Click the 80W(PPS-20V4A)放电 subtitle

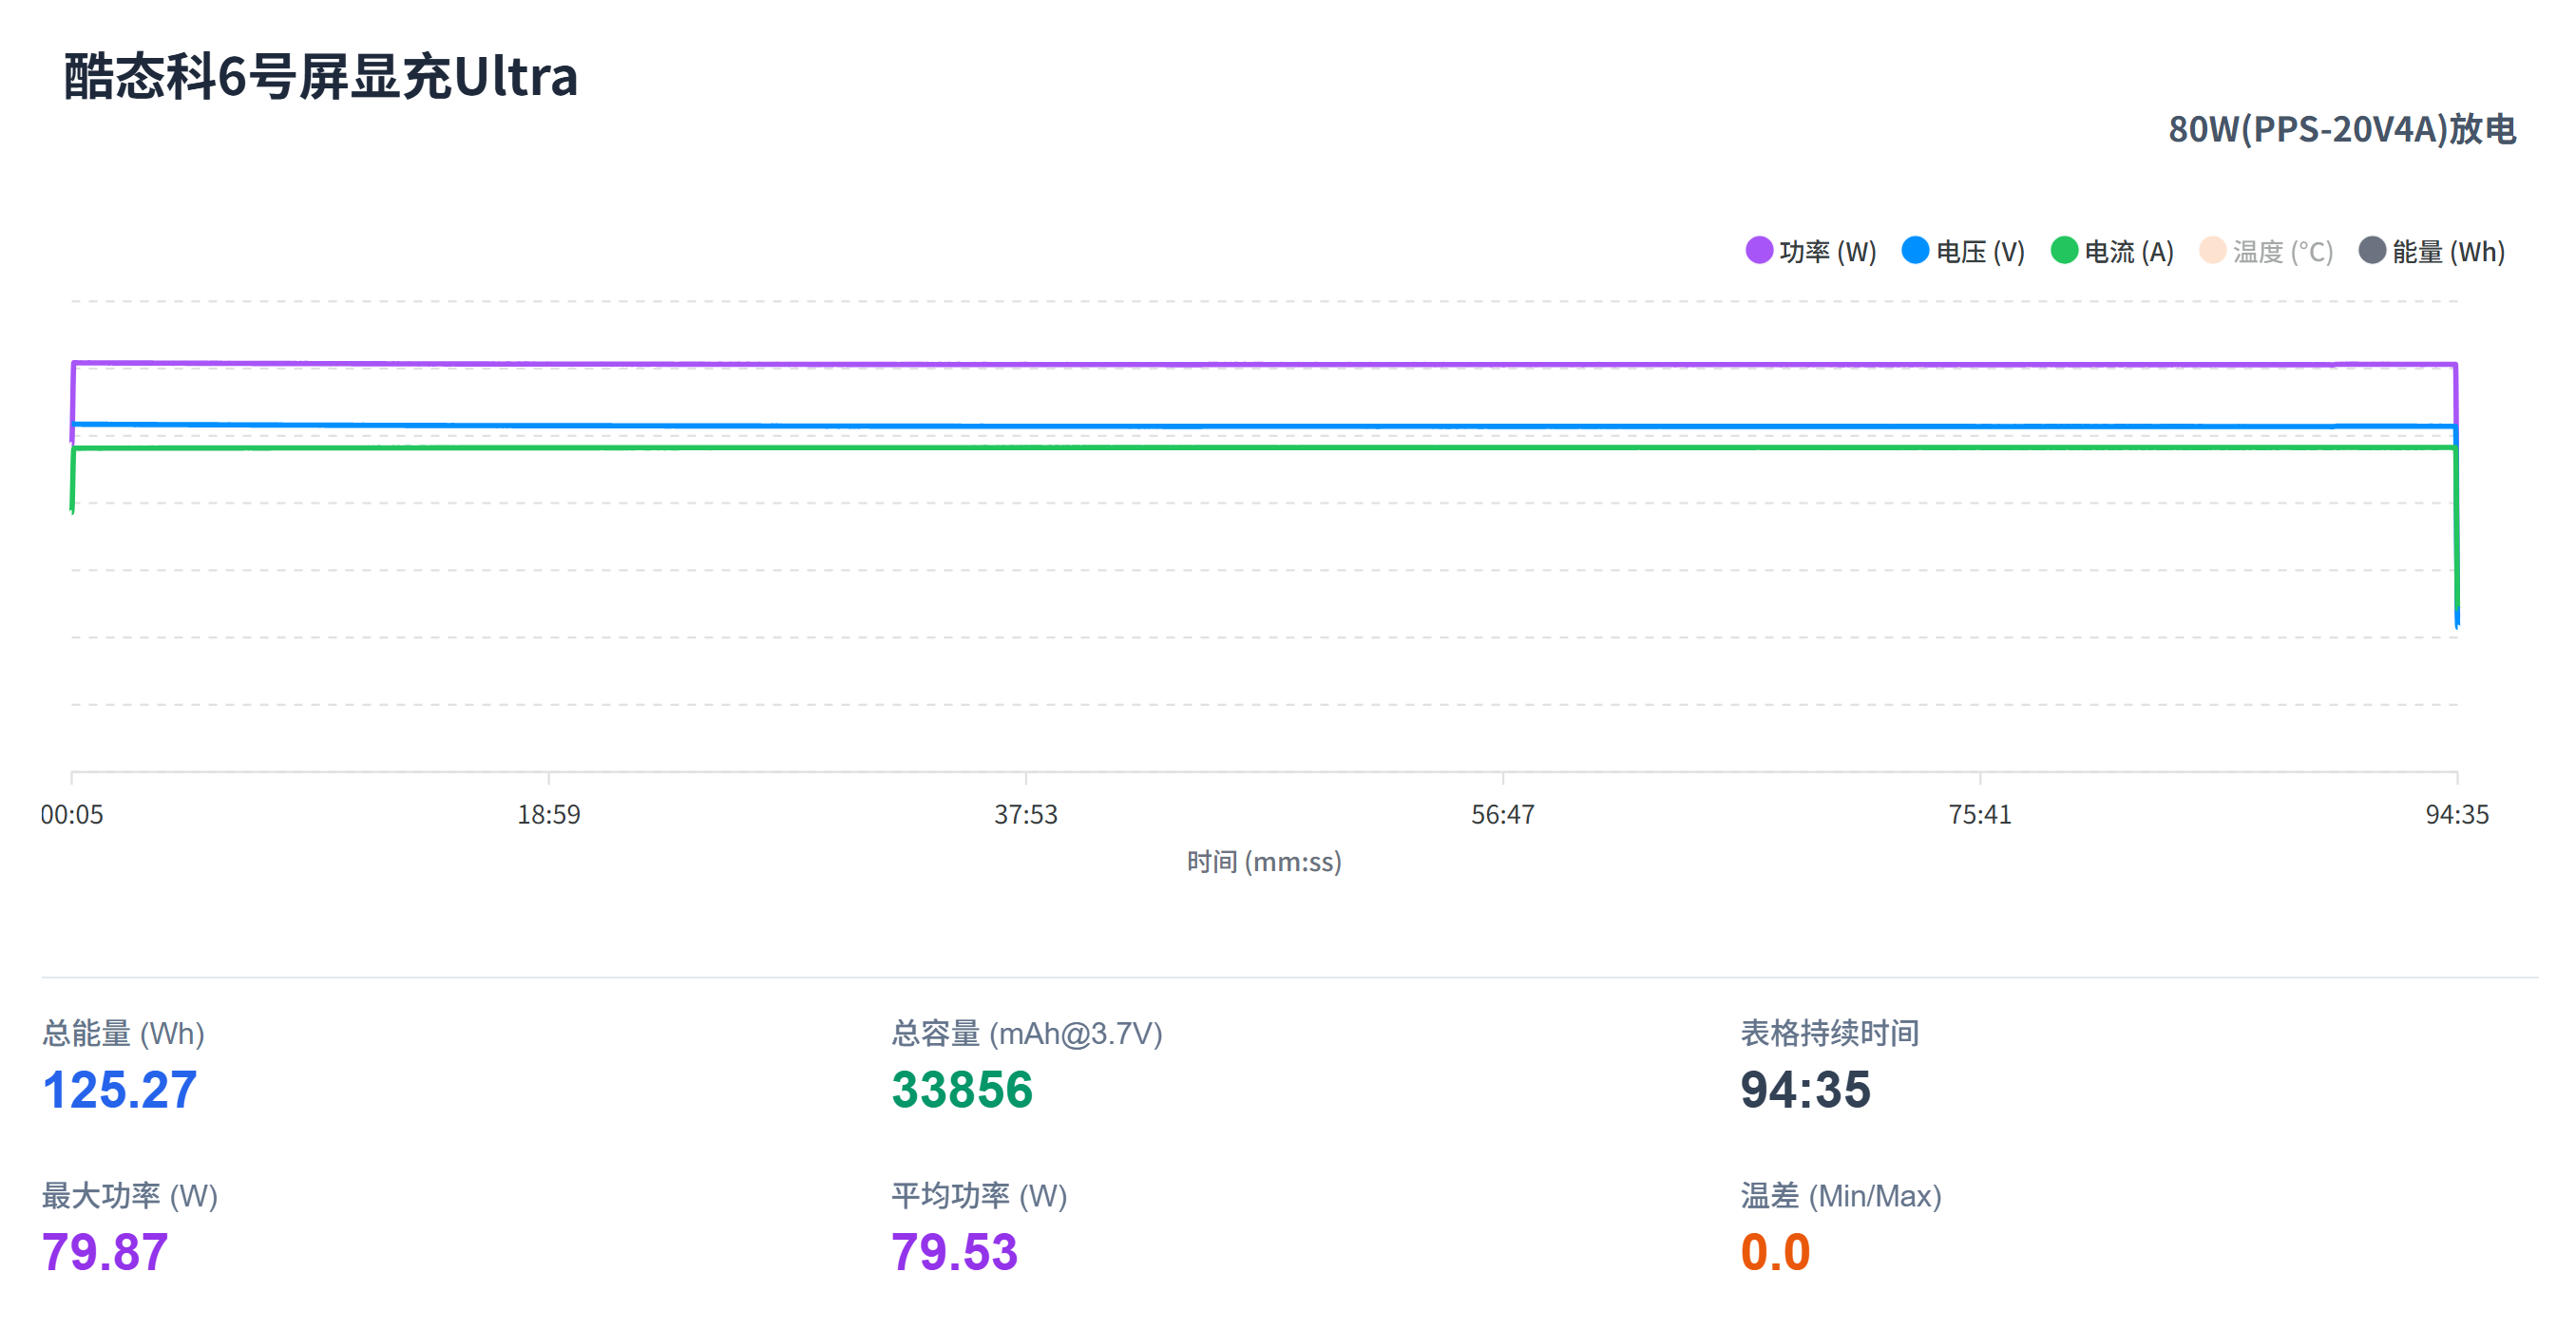point(2342,129)
